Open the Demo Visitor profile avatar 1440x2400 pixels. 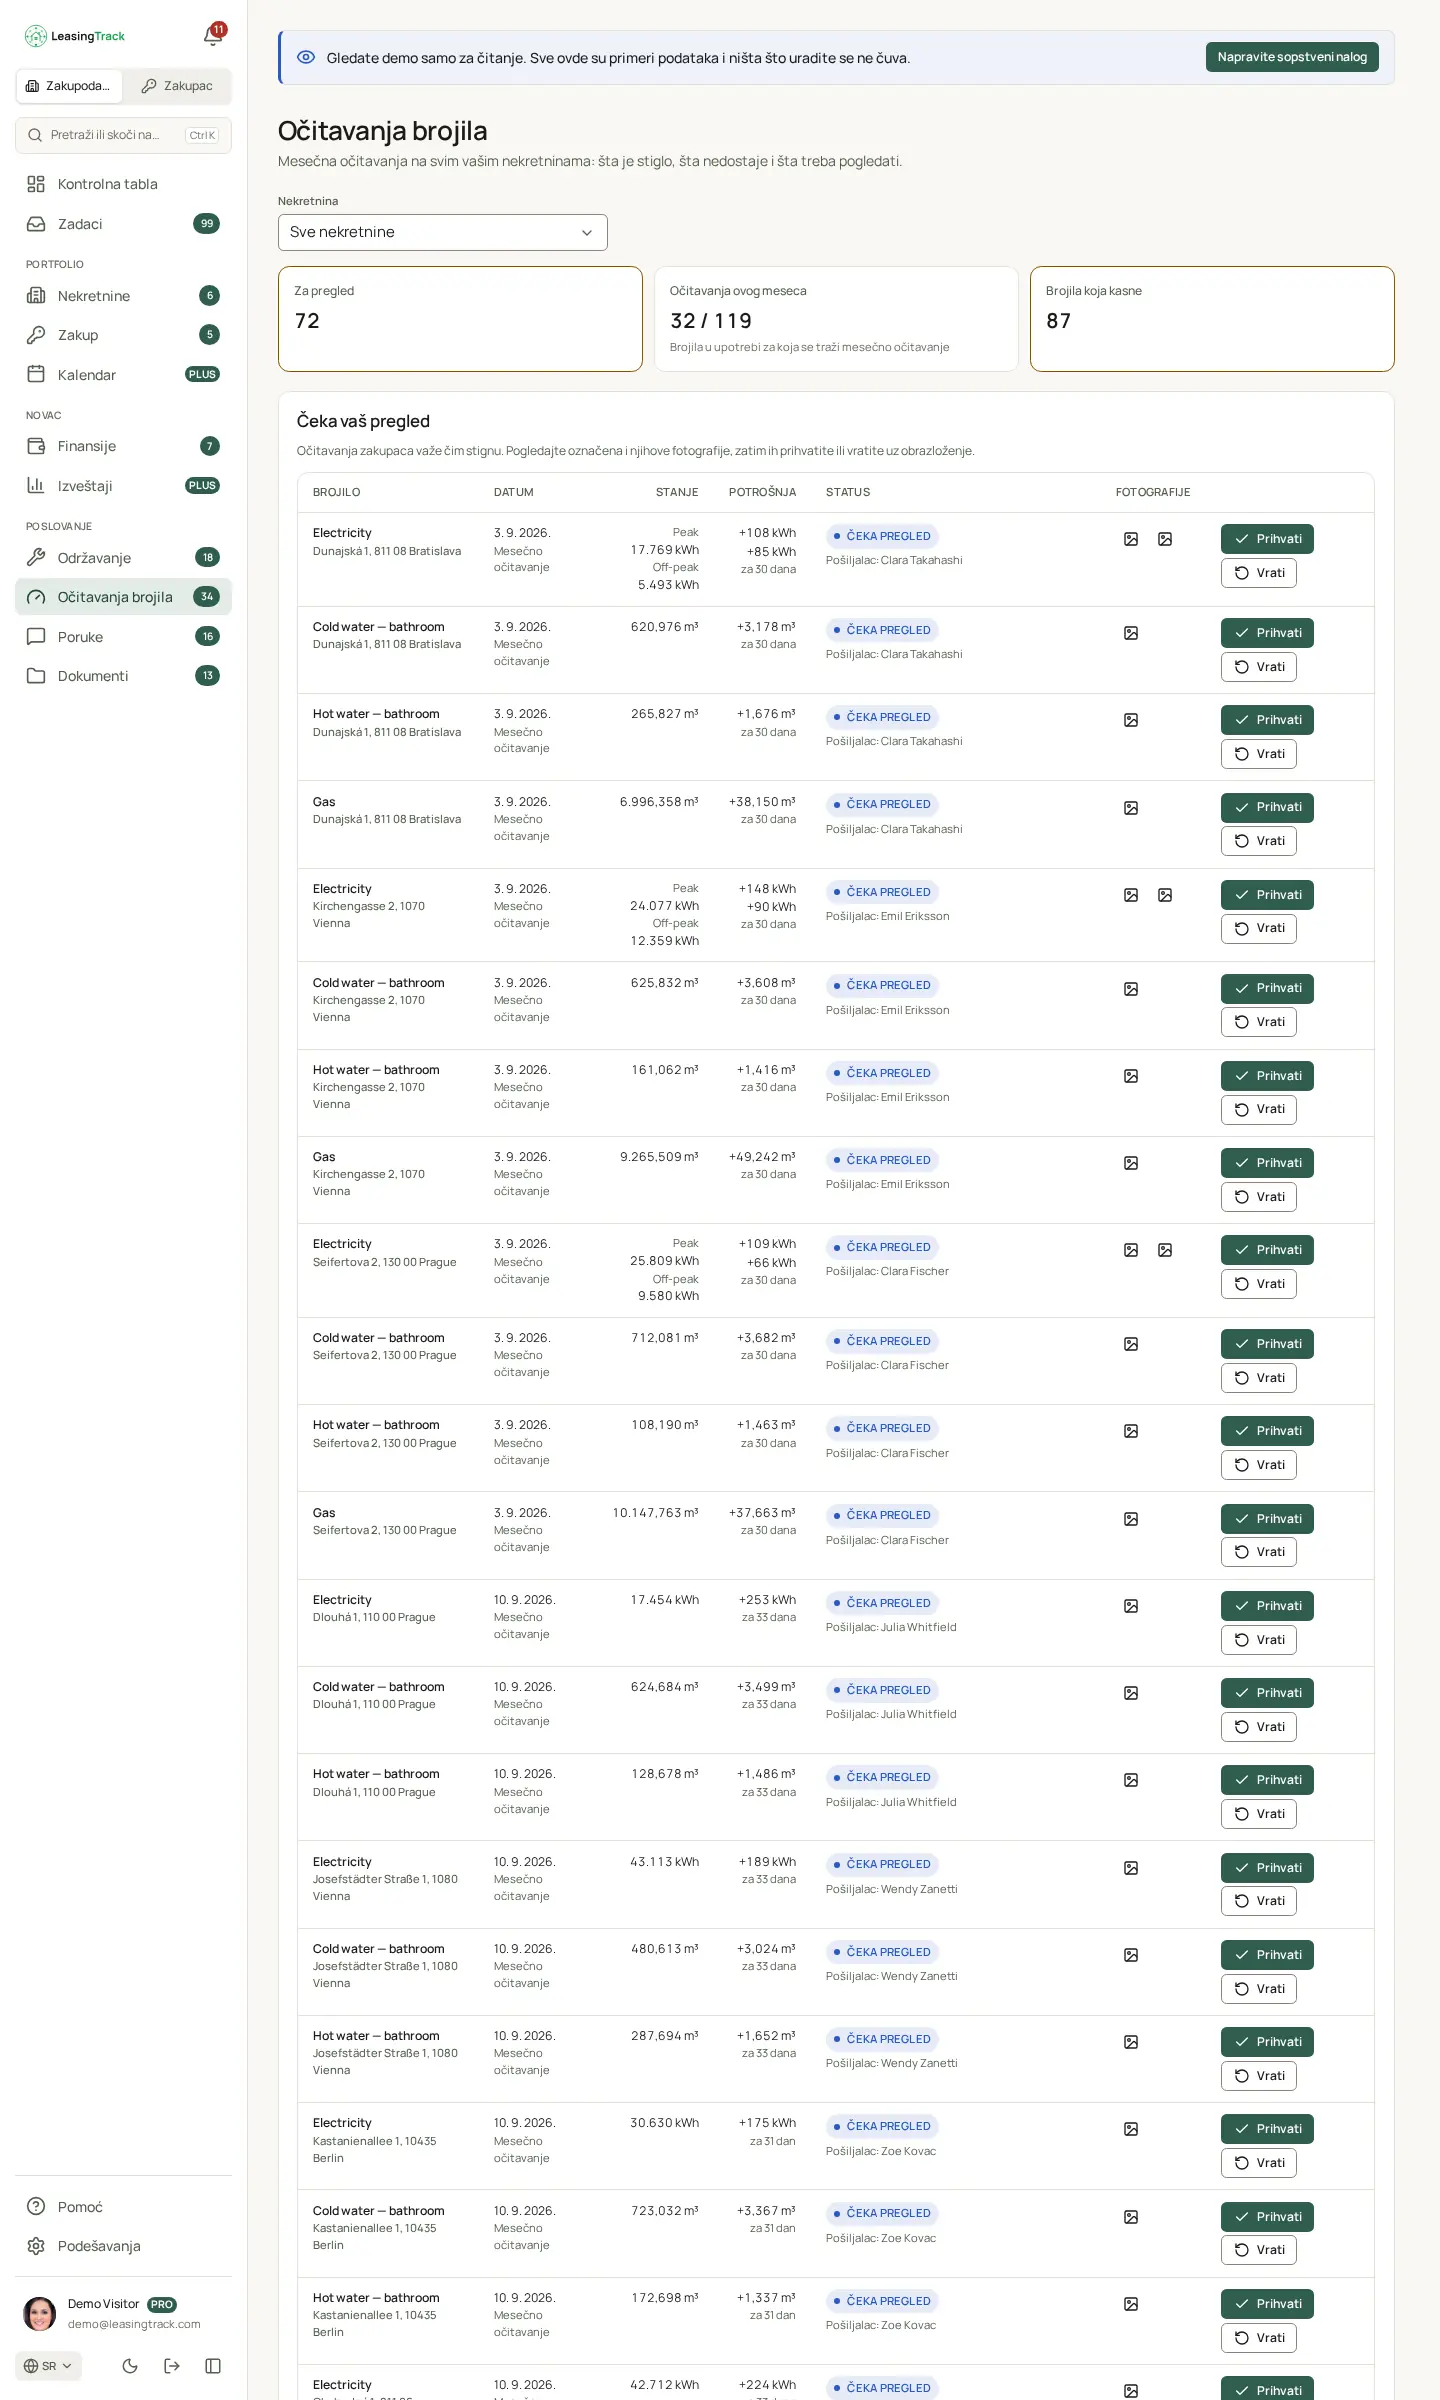(40, 2314)
